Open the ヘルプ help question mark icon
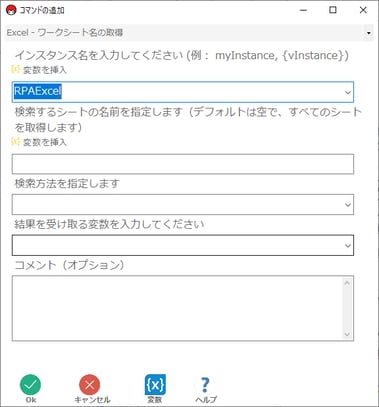The image size is (379, 407). 205,385
